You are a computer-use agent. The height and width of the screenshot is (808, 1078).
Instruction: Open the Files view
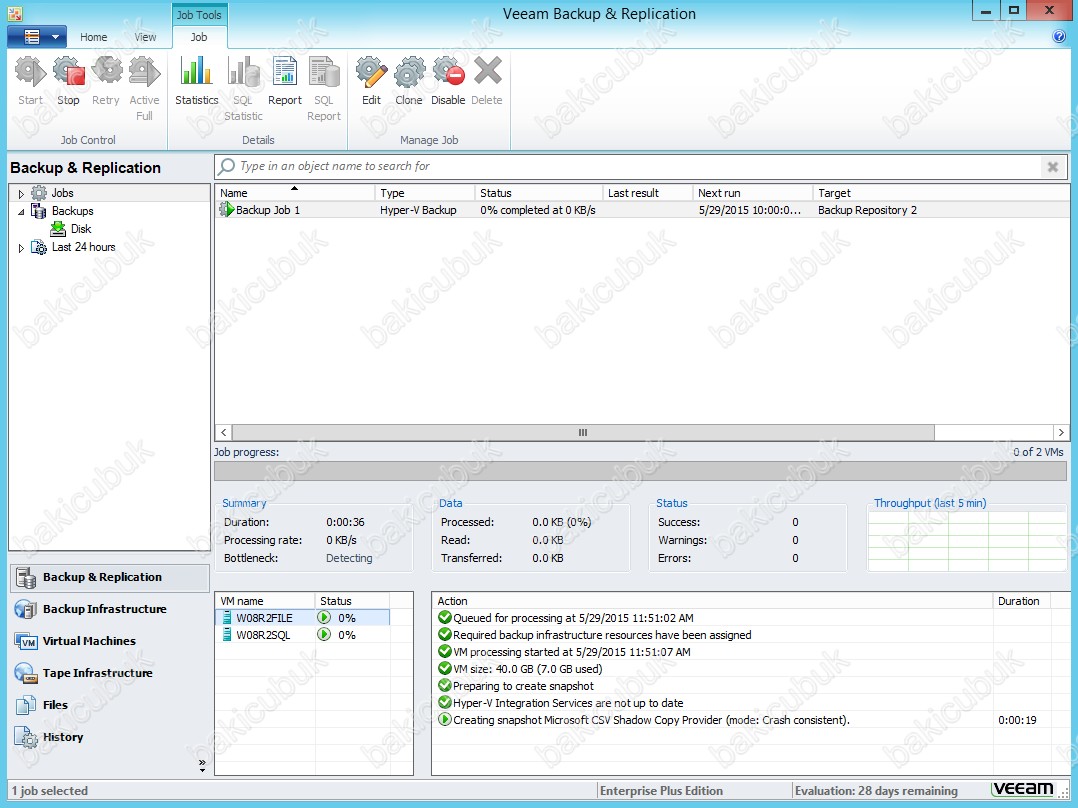(110, 705)
